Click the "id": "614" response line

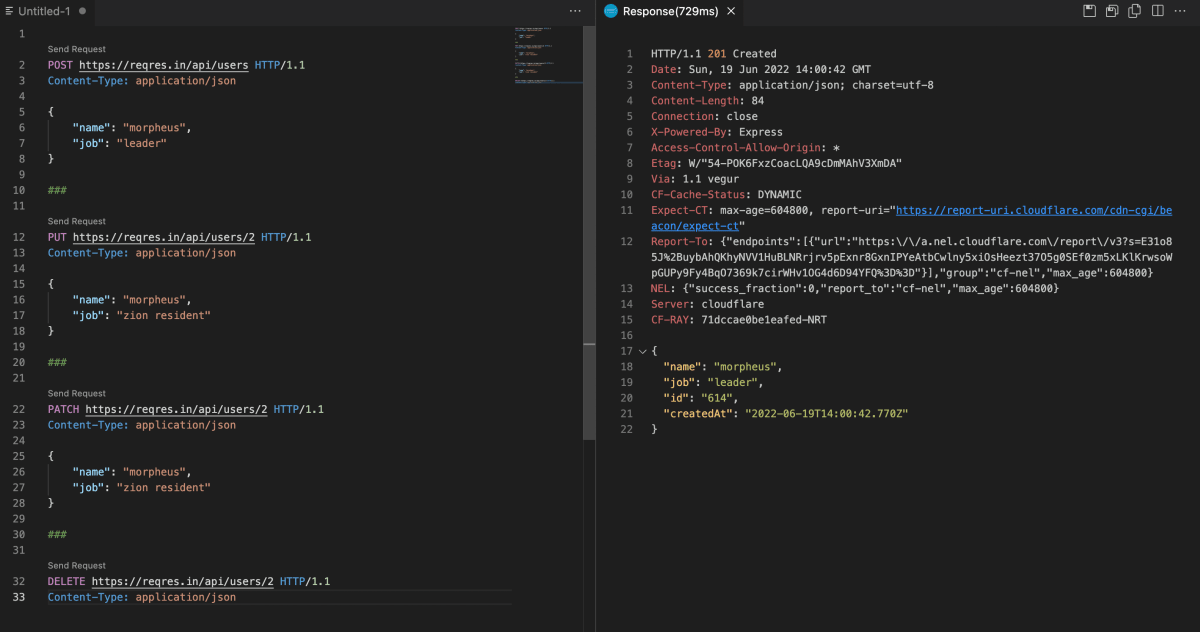tap(704, 398)
